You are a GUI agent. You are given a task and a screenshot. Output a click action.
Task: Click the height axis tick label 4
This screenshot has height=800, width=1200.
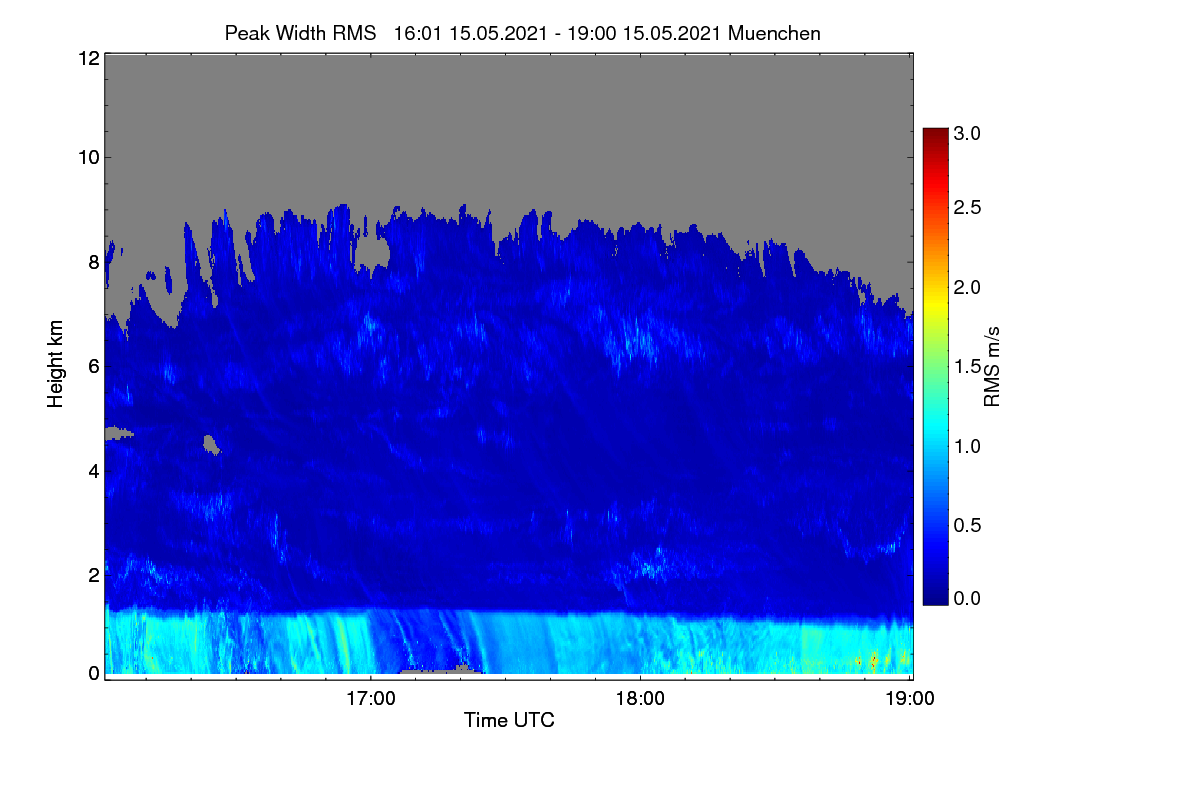[93, 471]
